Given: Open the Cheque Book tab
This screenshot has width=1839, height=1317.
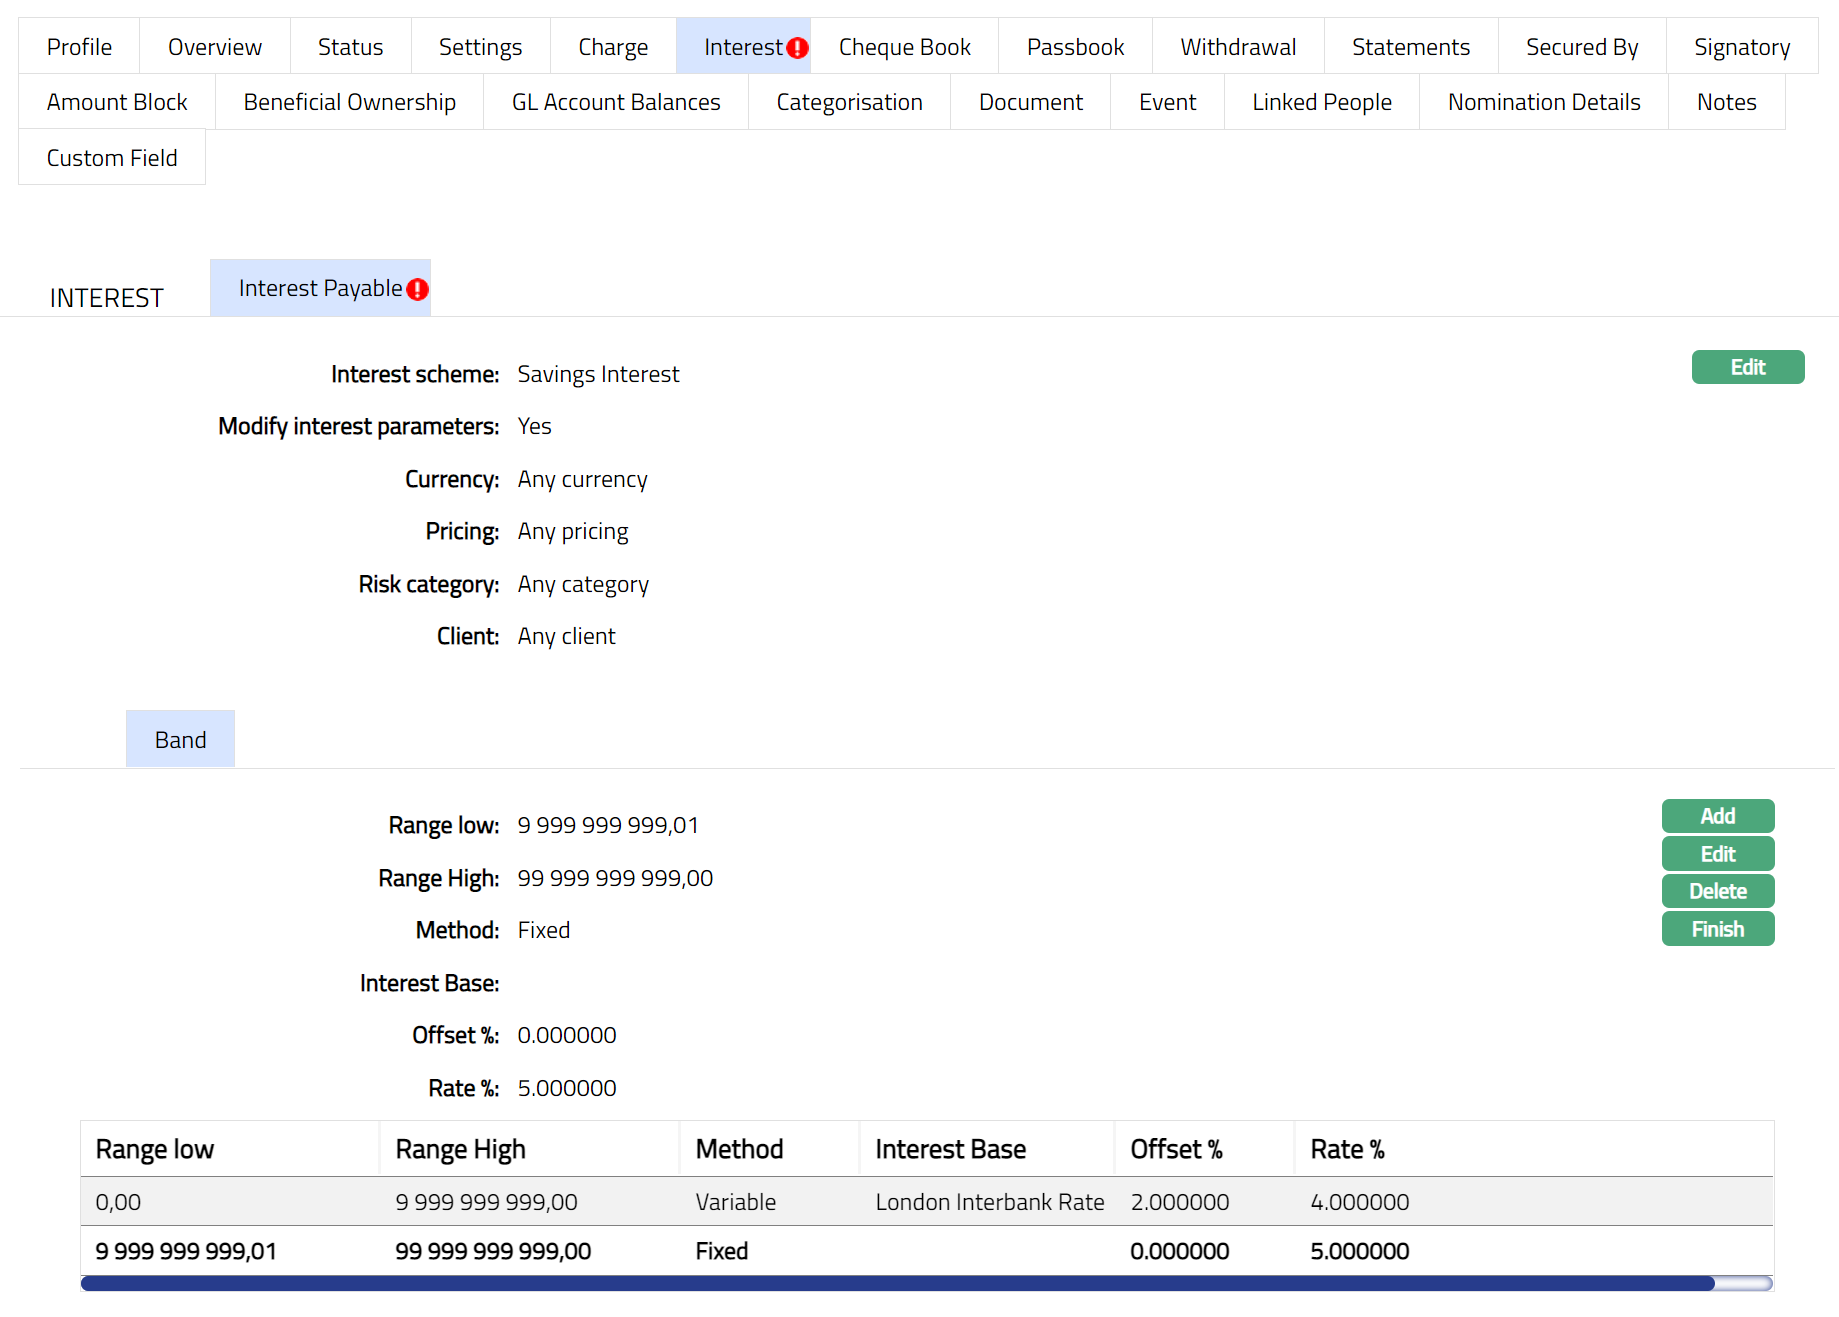Looking at the screenshot, I should point(904,47).
